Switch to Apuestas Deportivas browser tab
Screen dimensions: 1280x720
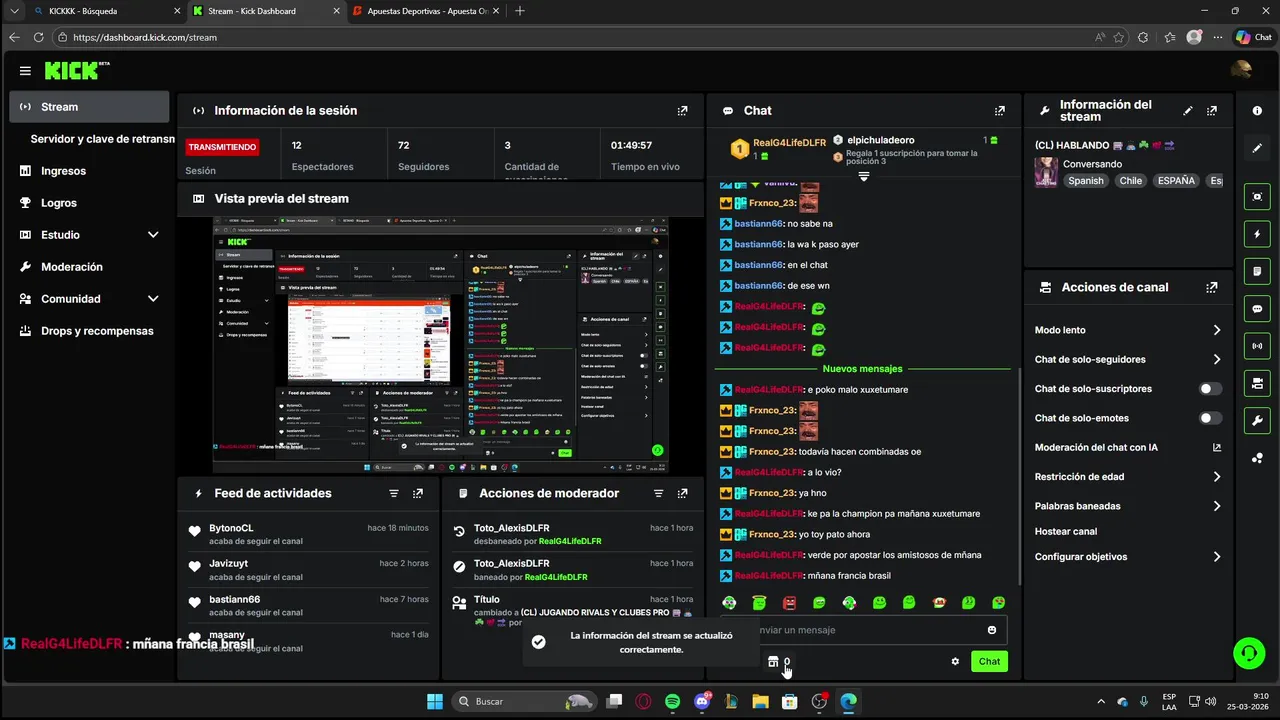(424, 11)
